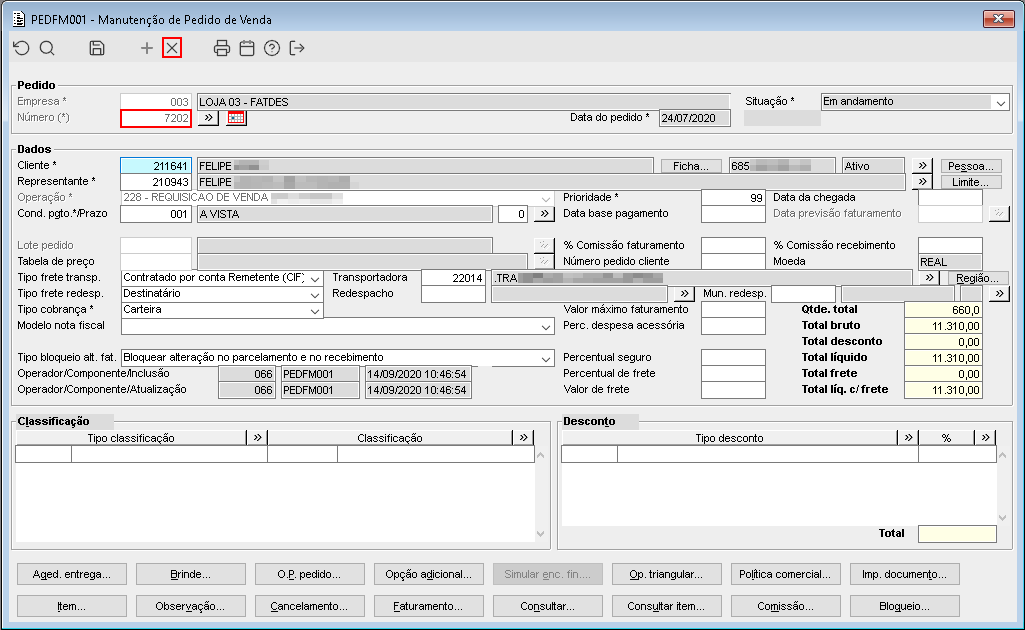Open Tipo desconto lookup arrows
Viewport: 1025px width, 630px height.
click(x=908, y=438)
